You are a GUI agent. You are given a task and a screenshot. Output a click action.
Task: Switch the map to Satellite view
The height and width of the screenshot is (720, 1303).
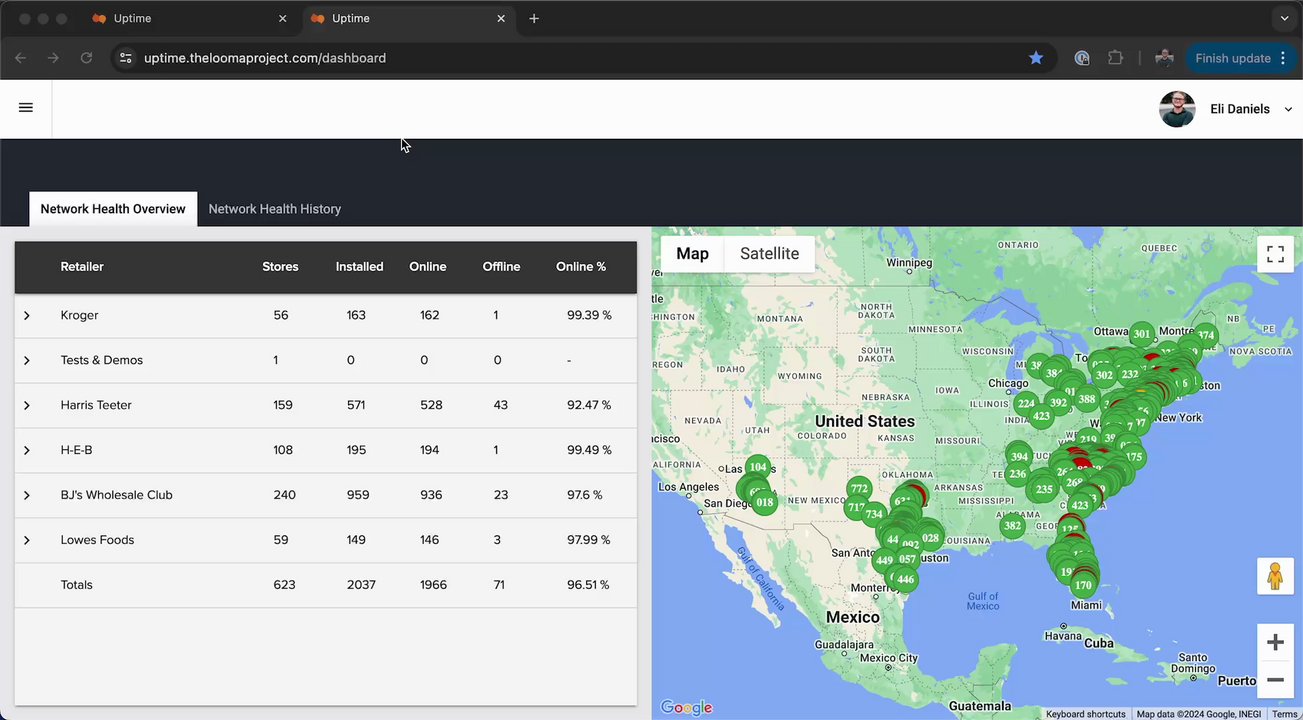click(769, 254)
